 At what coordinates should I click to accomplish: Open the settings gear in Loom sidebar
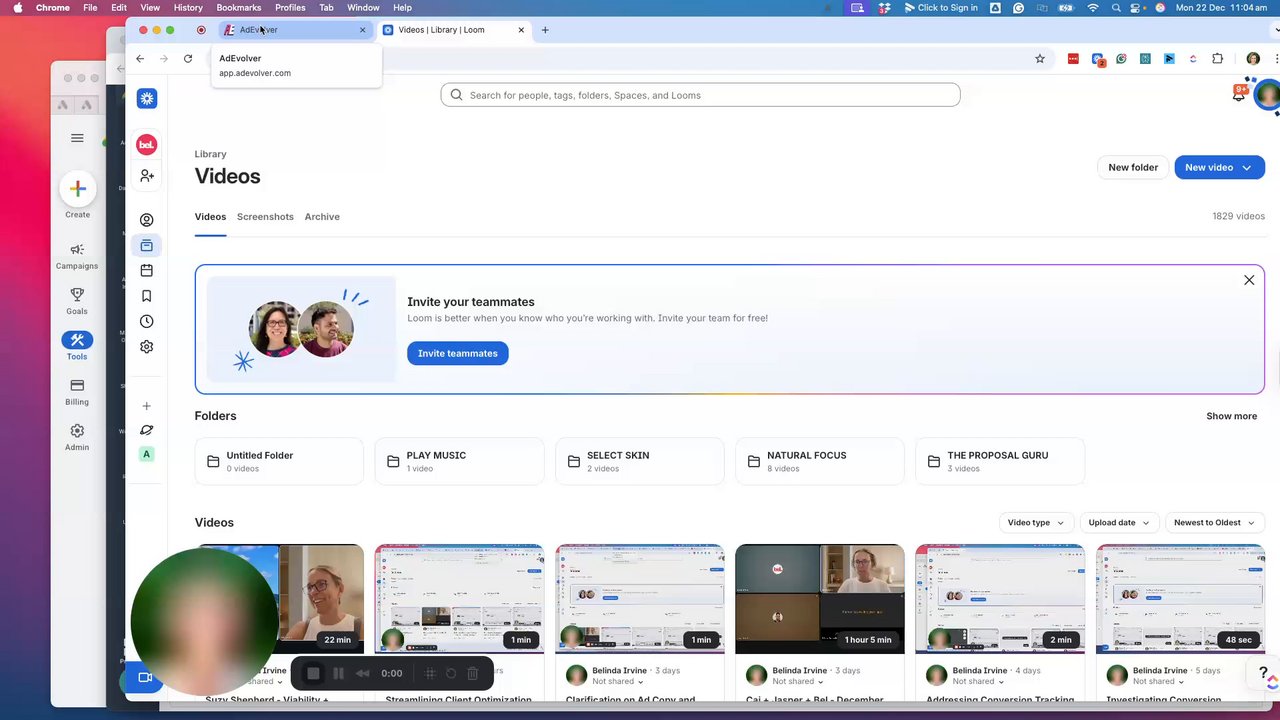(x=147, y=347)
